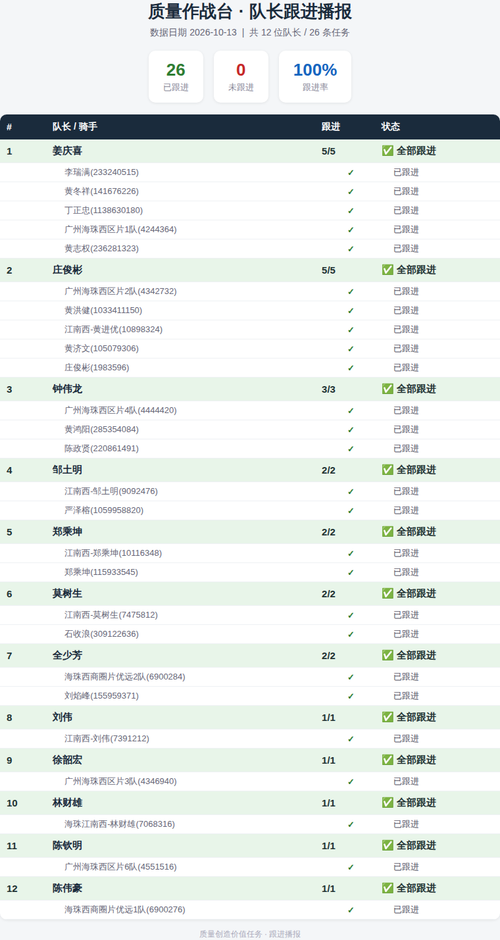Click the checkmark for 广州海珠西区片1队(4244364)
The height and width of the screenshot is (940, 500).
pos(351,230)
